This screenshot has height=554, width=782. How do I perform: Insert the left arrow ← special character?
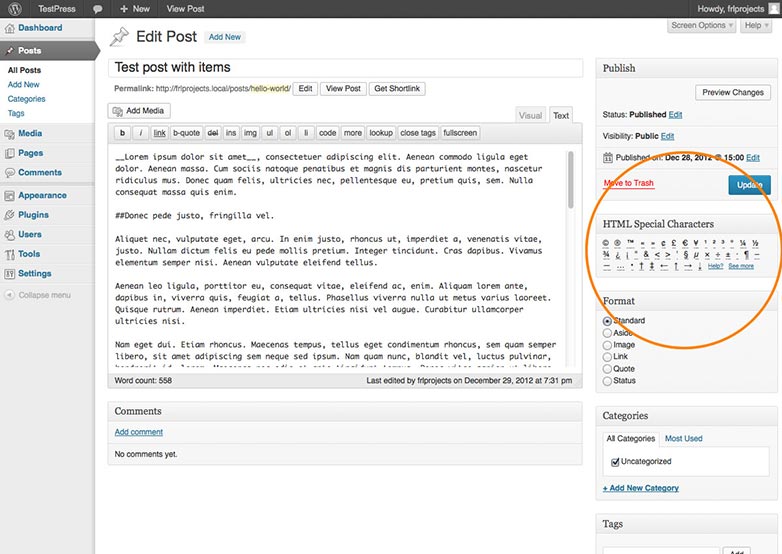664,266
